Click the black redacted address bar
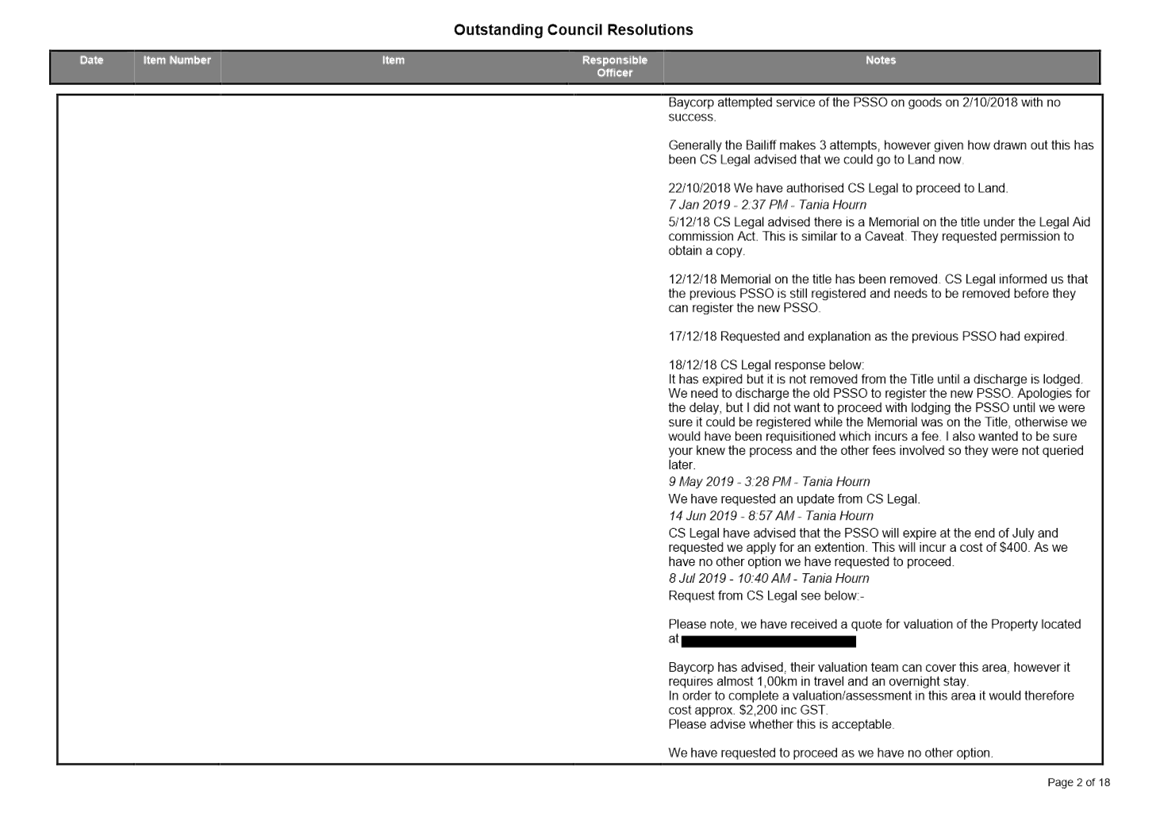Screen dimensions: 1160x821 pos(769,641)
